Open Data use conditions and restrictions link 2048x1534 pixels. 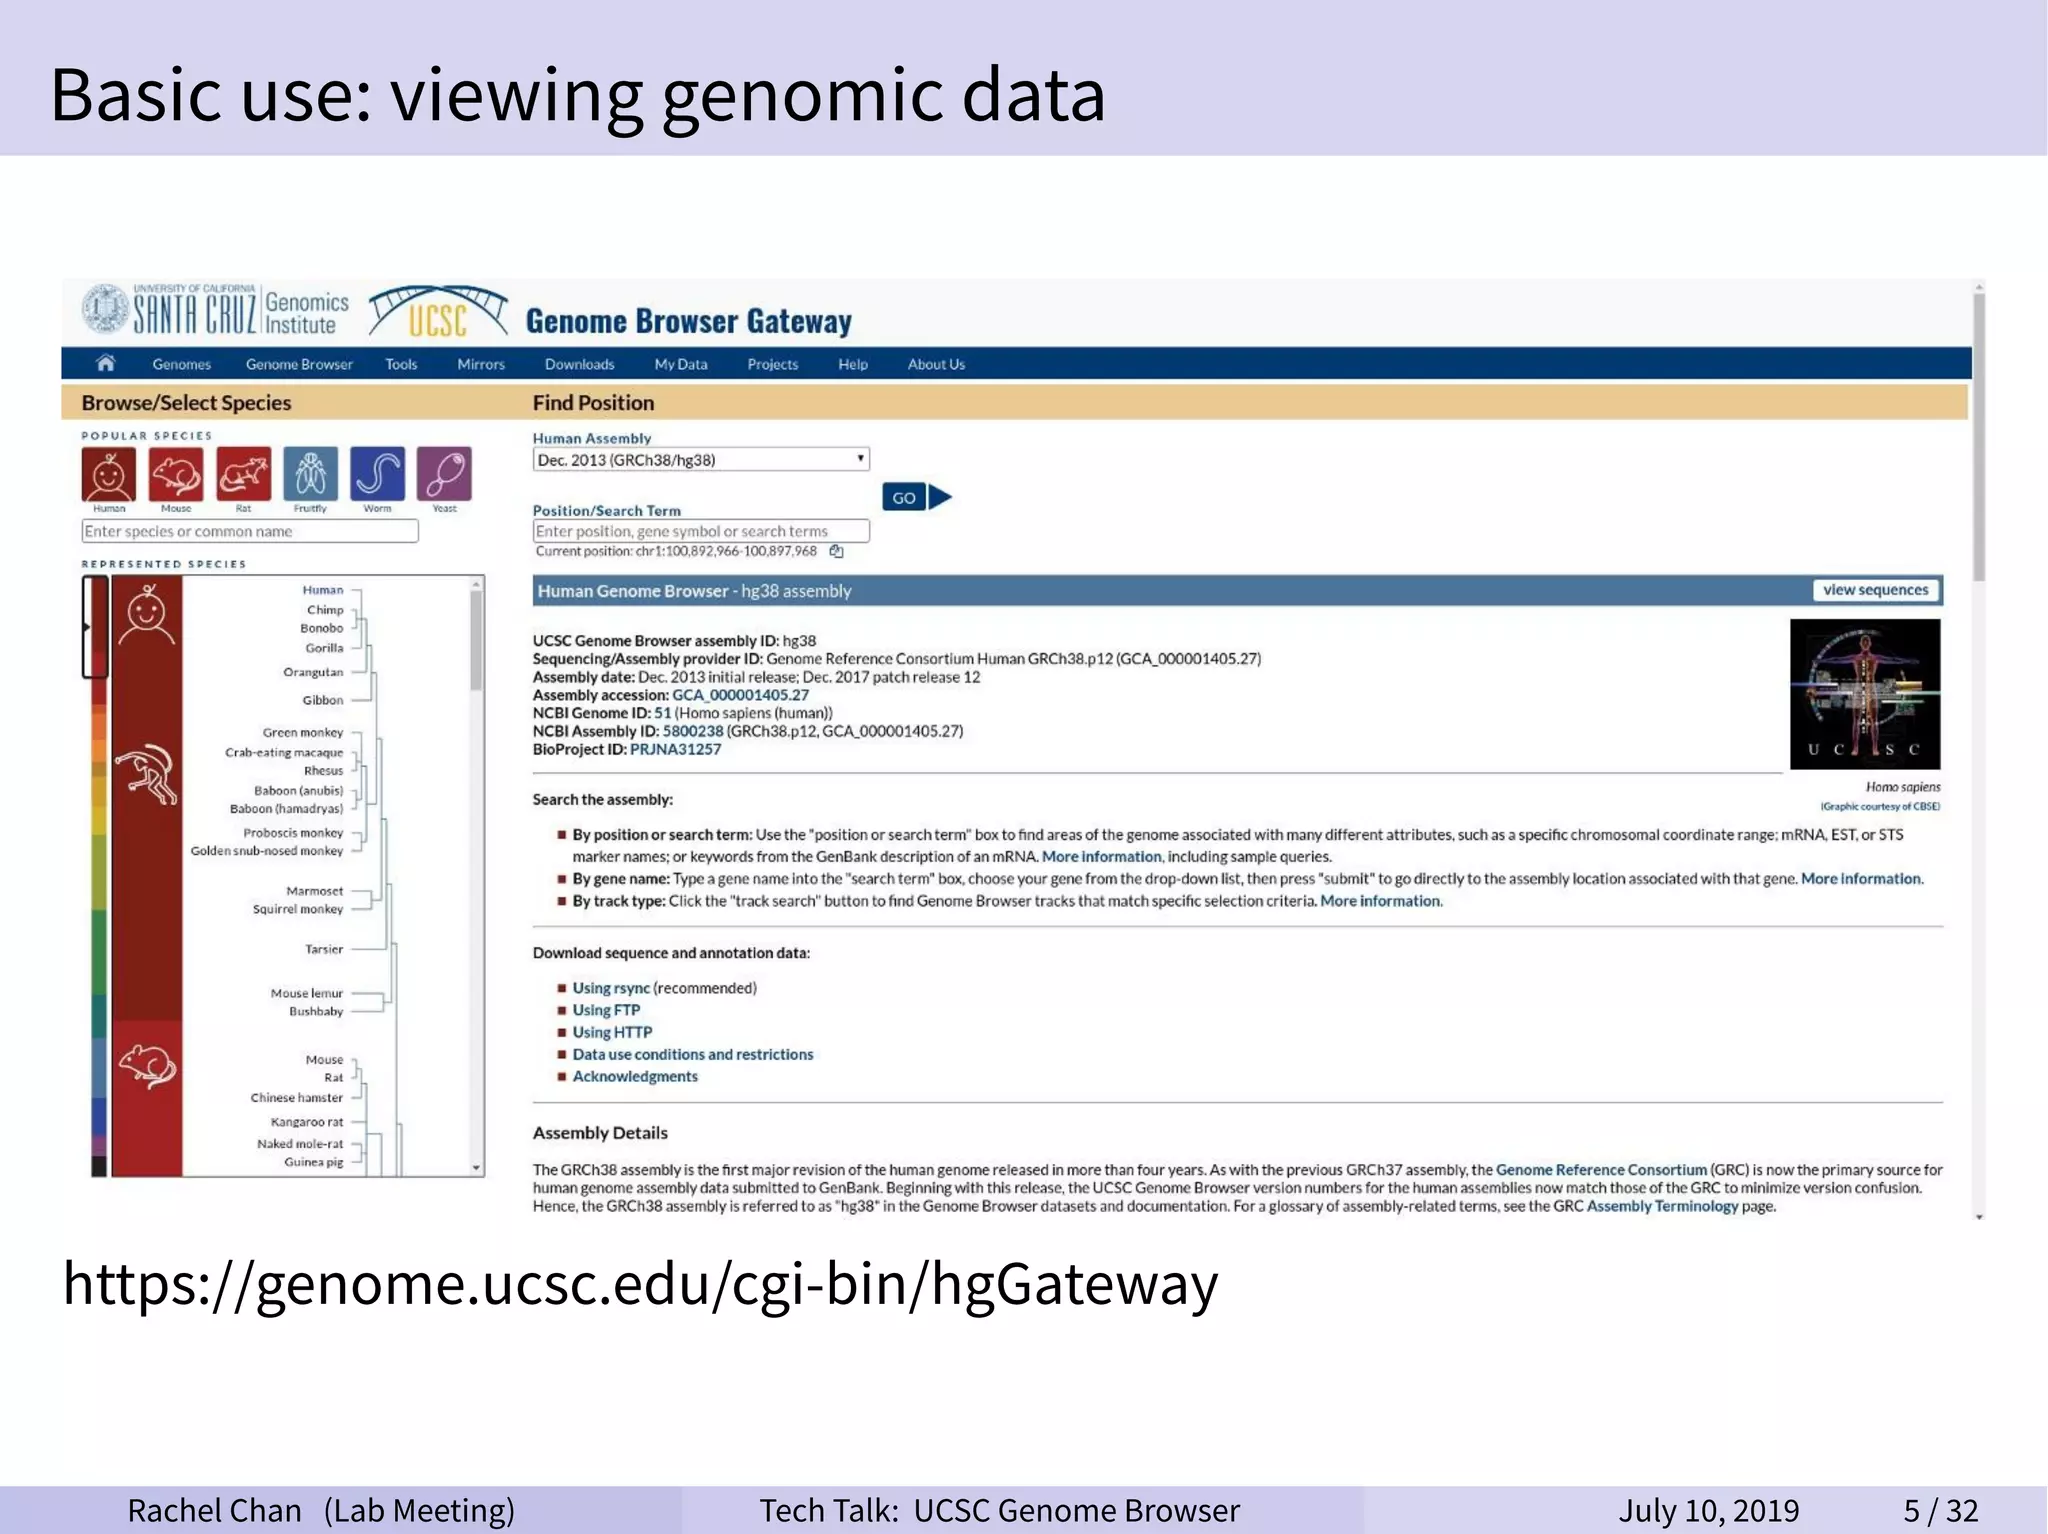(693, 1054)
